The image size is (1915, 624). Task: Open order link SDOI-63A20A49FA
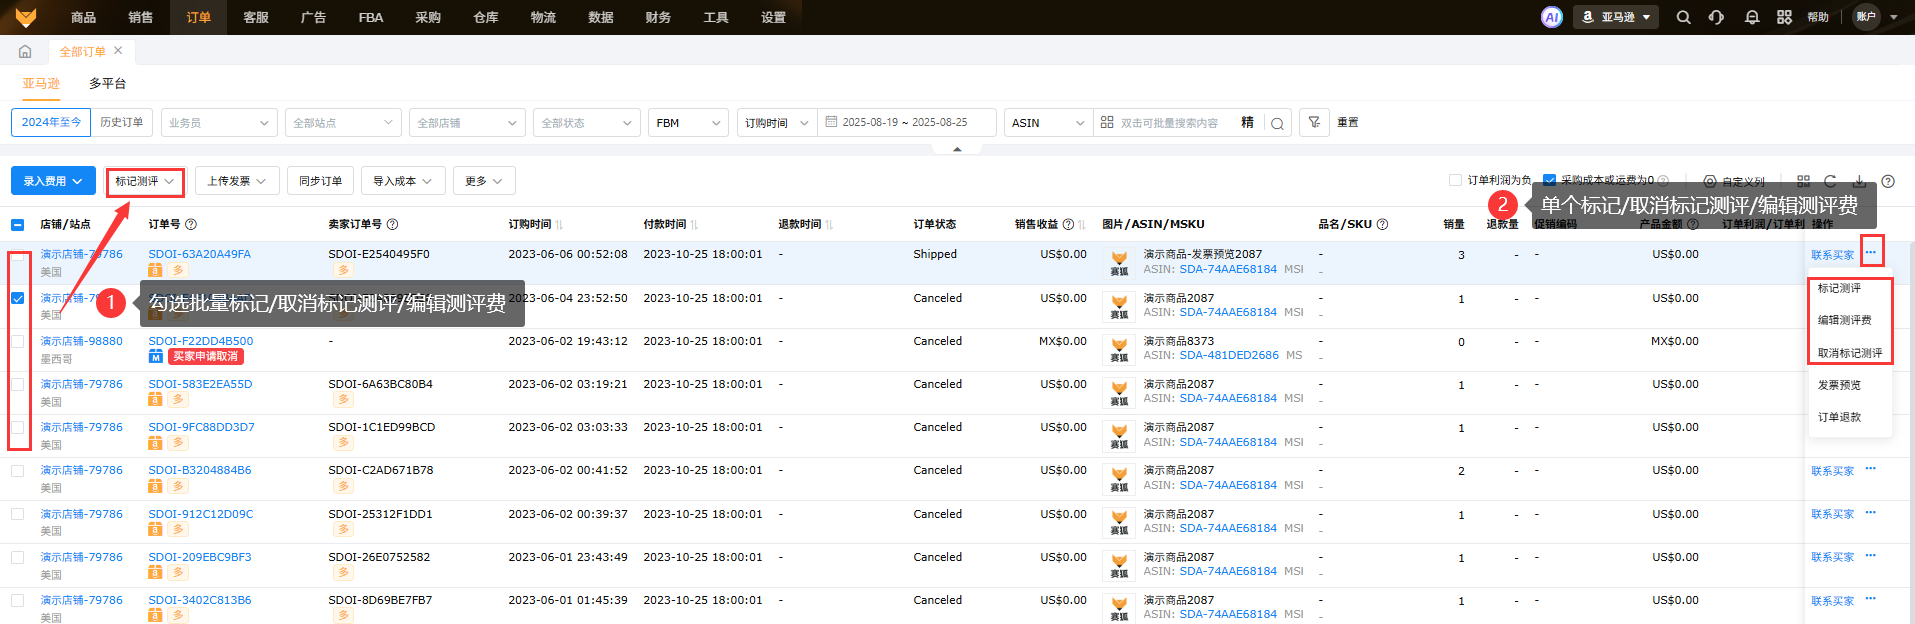[199, 254]
